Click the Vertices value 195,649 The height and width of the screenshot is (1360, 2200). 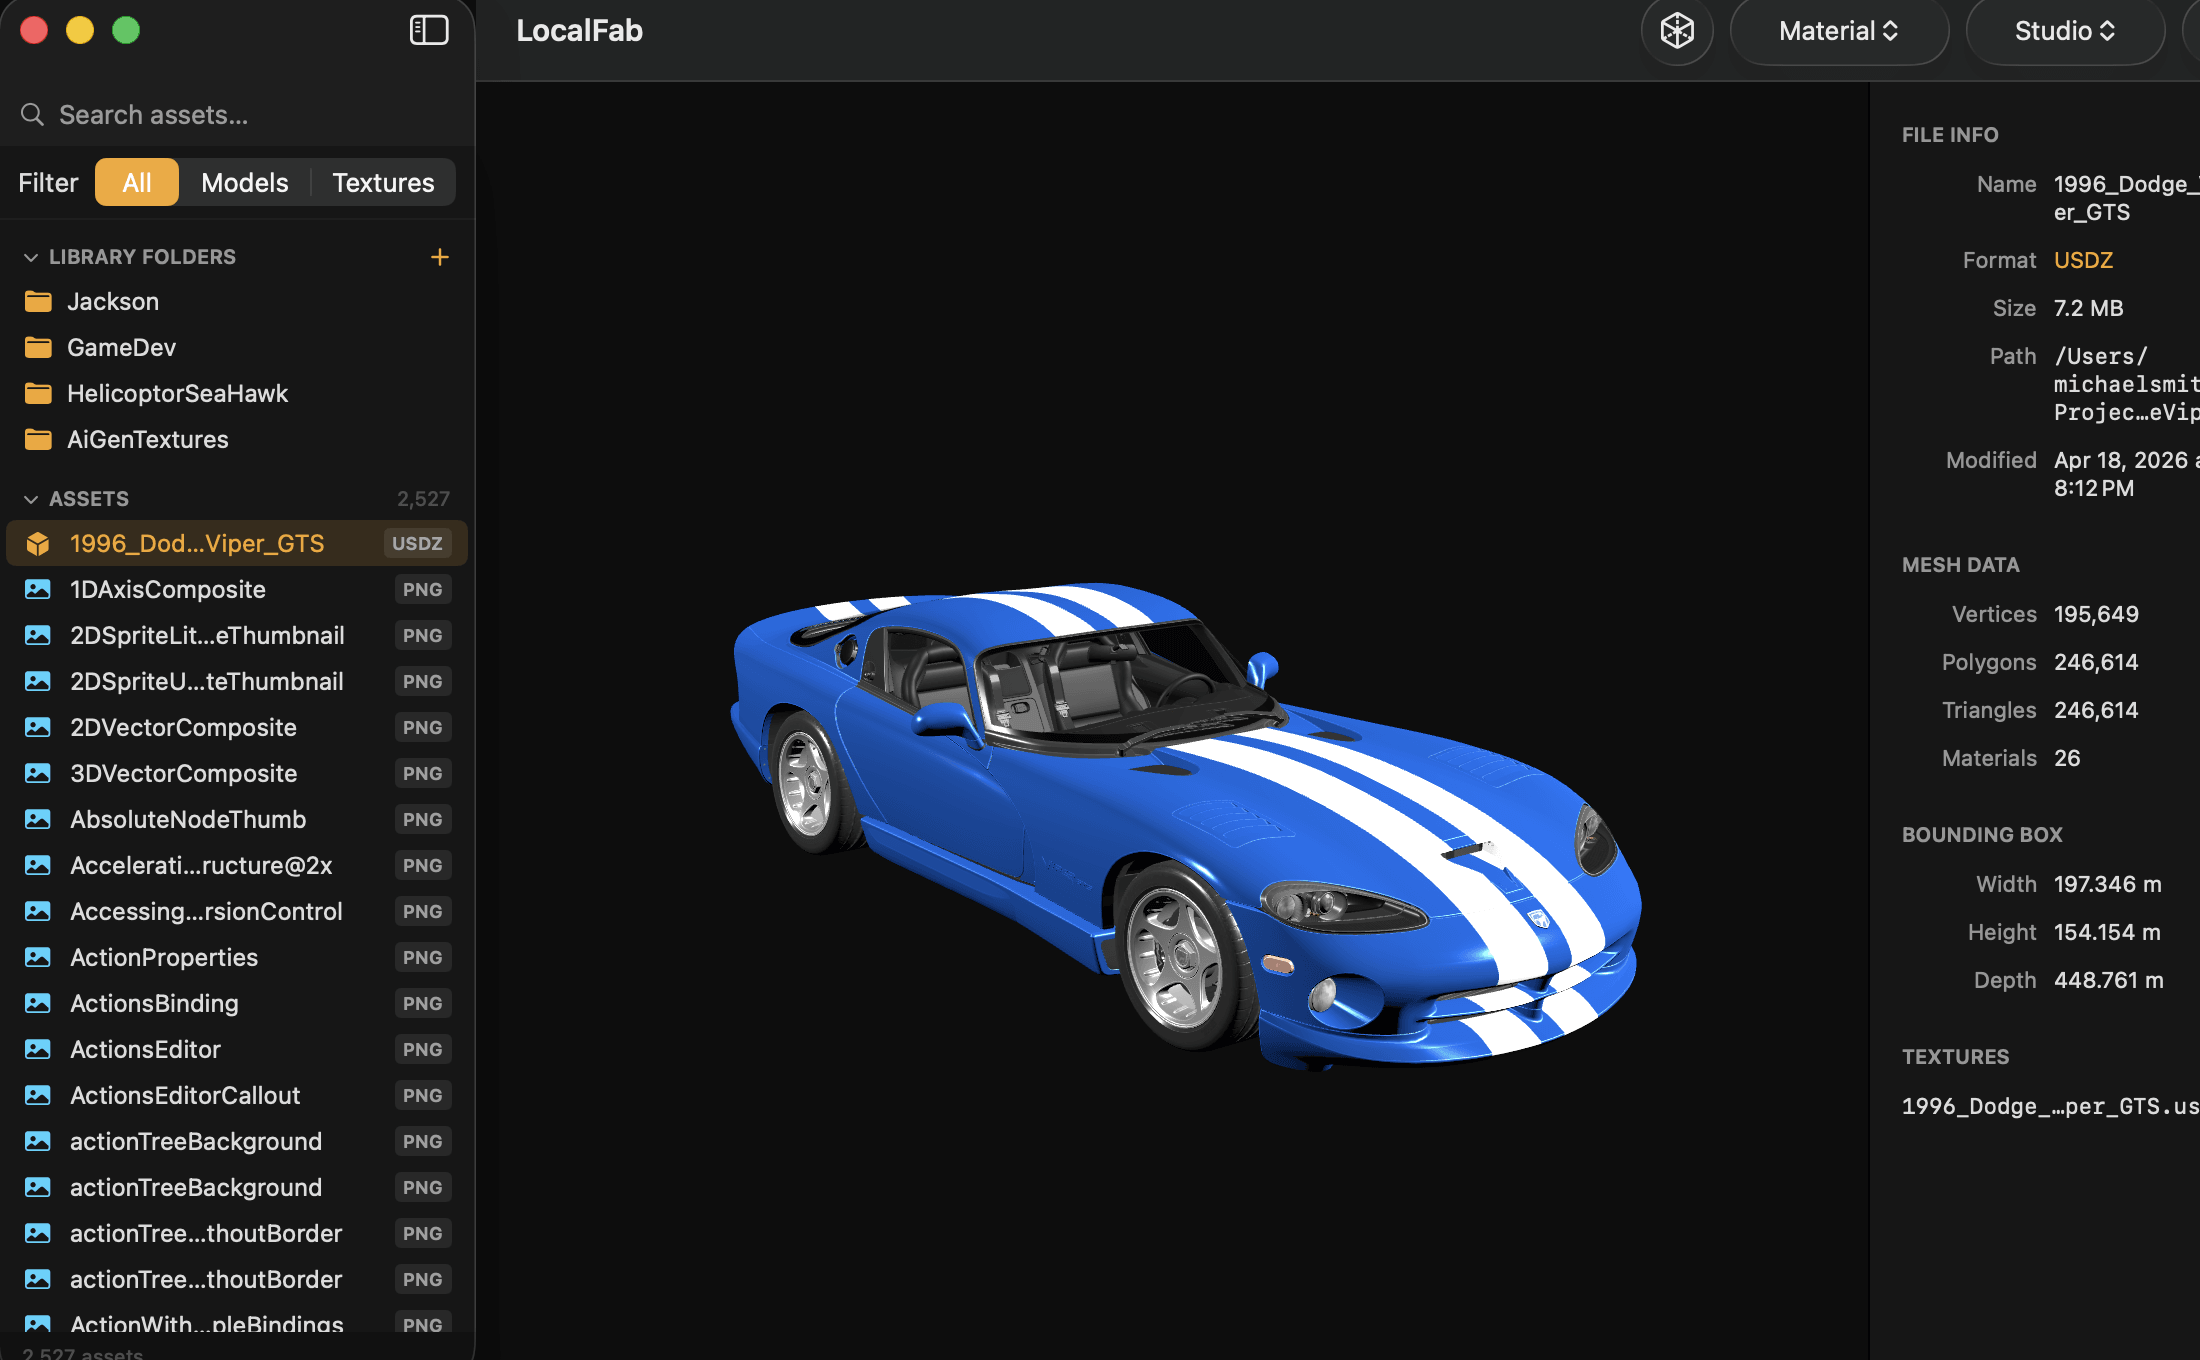tap(2096, 614)
